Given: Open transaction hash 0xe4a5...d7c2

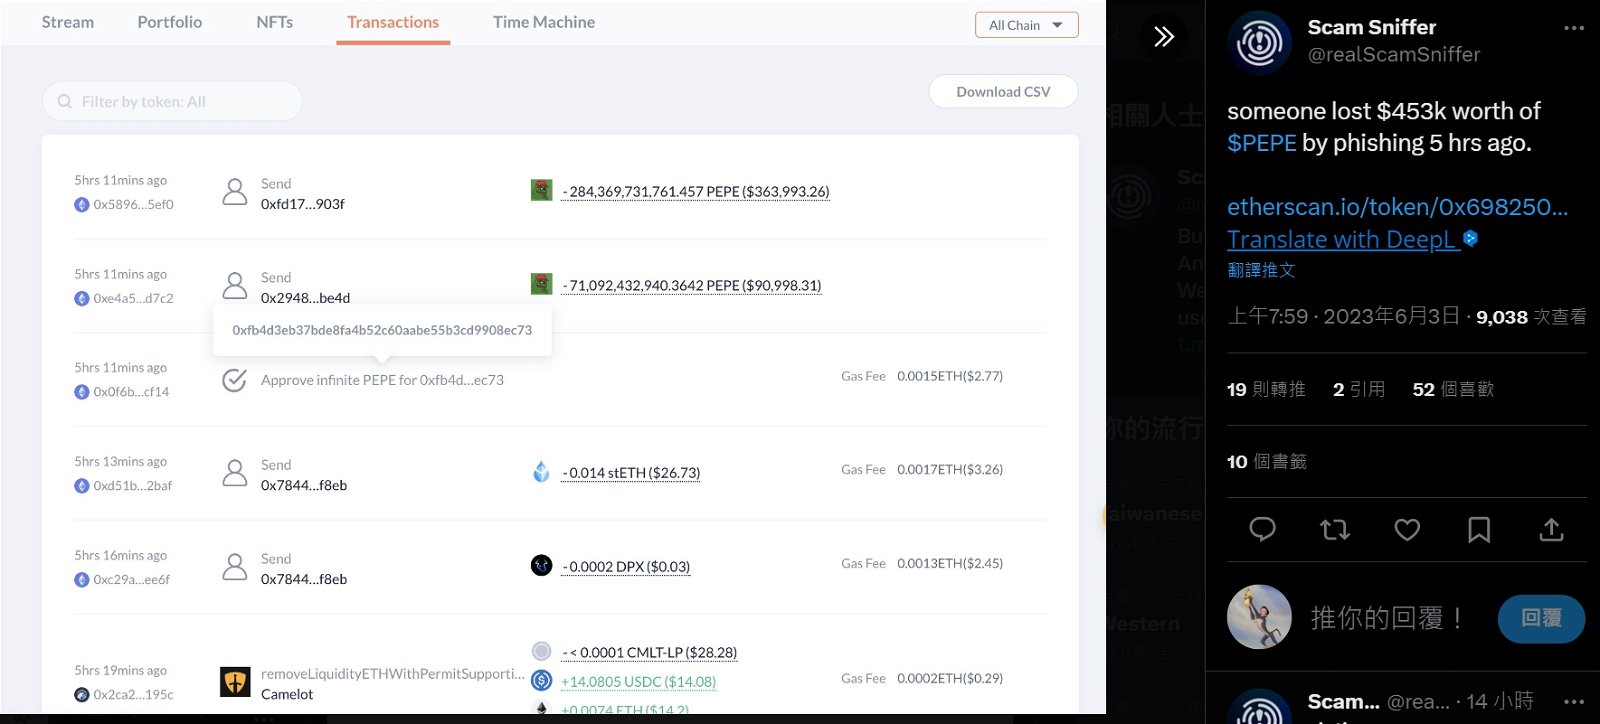Looking at the screenshot, I should (133, 298).
